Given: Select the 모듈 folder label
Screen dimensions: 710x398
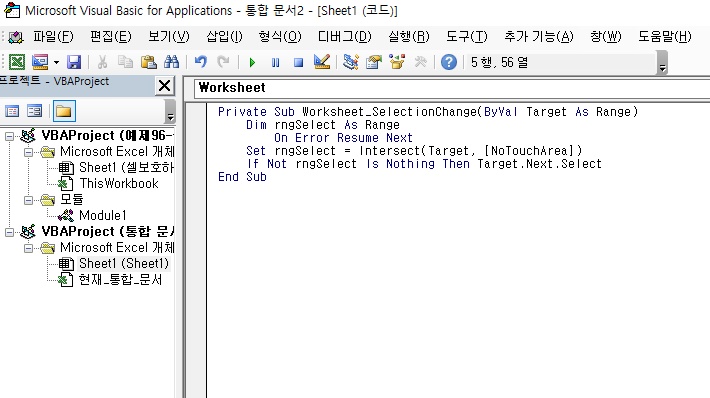Looking at the screenshot, I should [72, 200].
